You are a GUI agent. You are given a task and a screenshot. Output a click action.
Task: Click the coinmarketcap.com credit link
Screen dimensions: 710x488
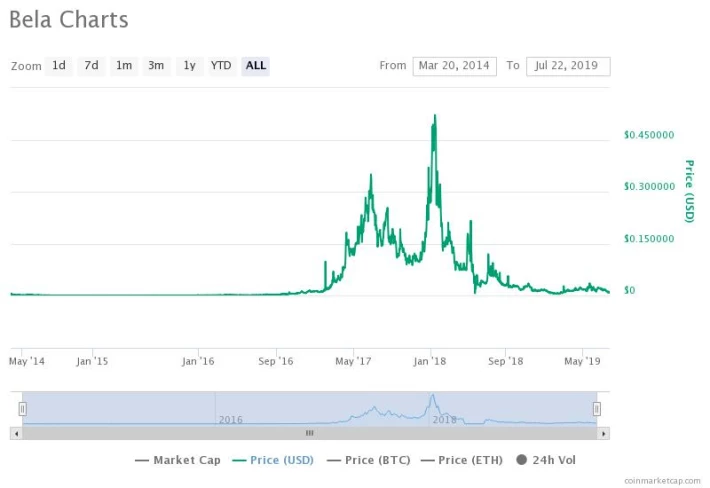point(662,480)
